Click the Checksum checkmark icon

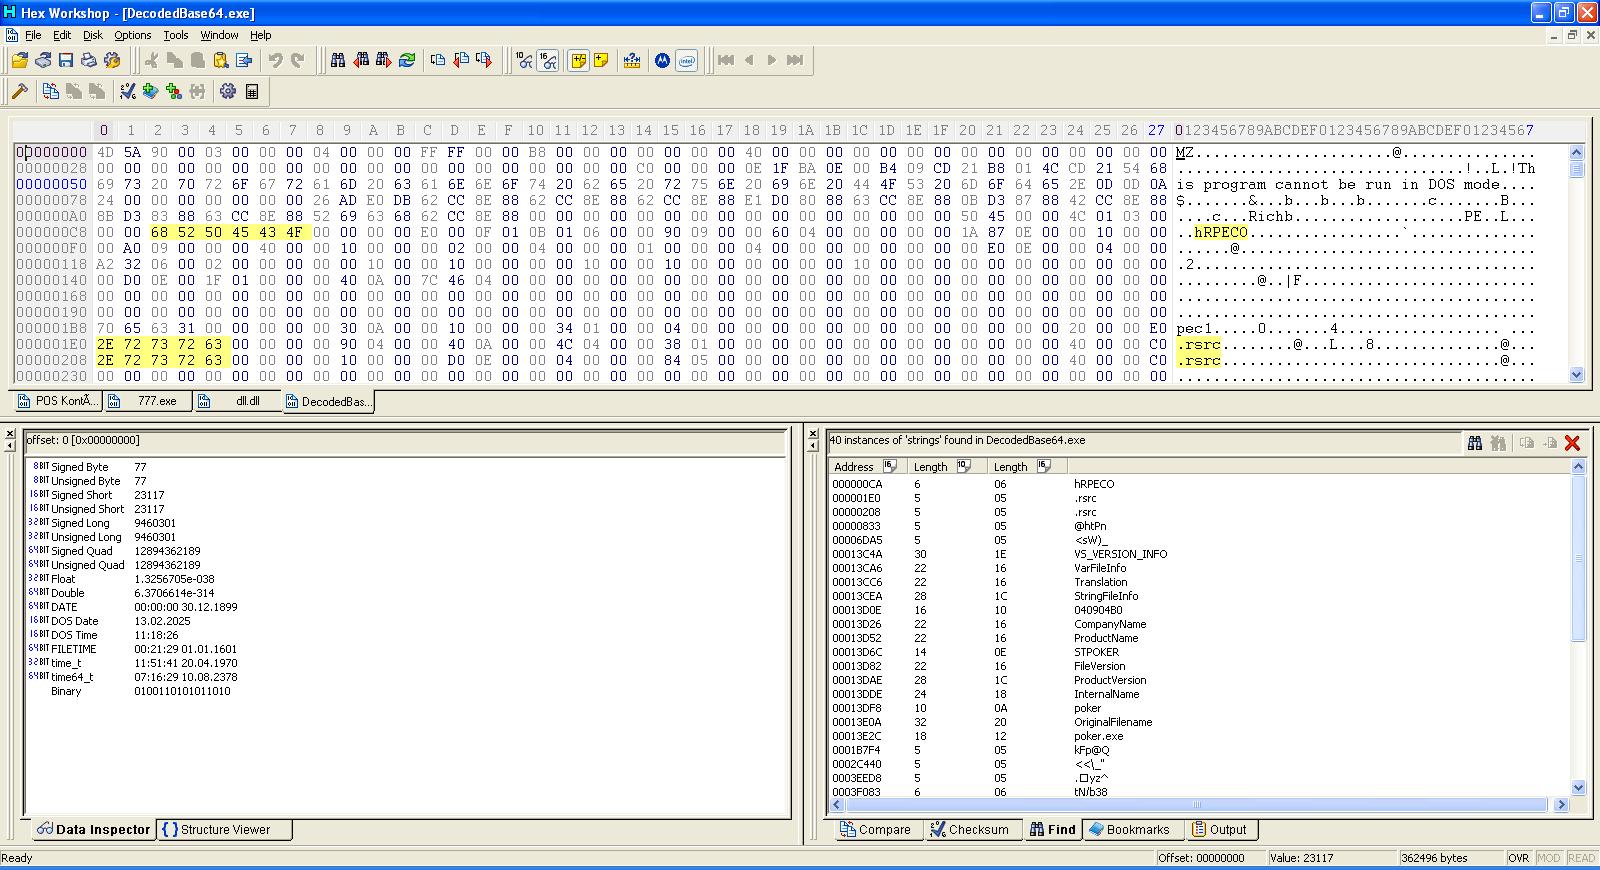[x=128, y=91]
